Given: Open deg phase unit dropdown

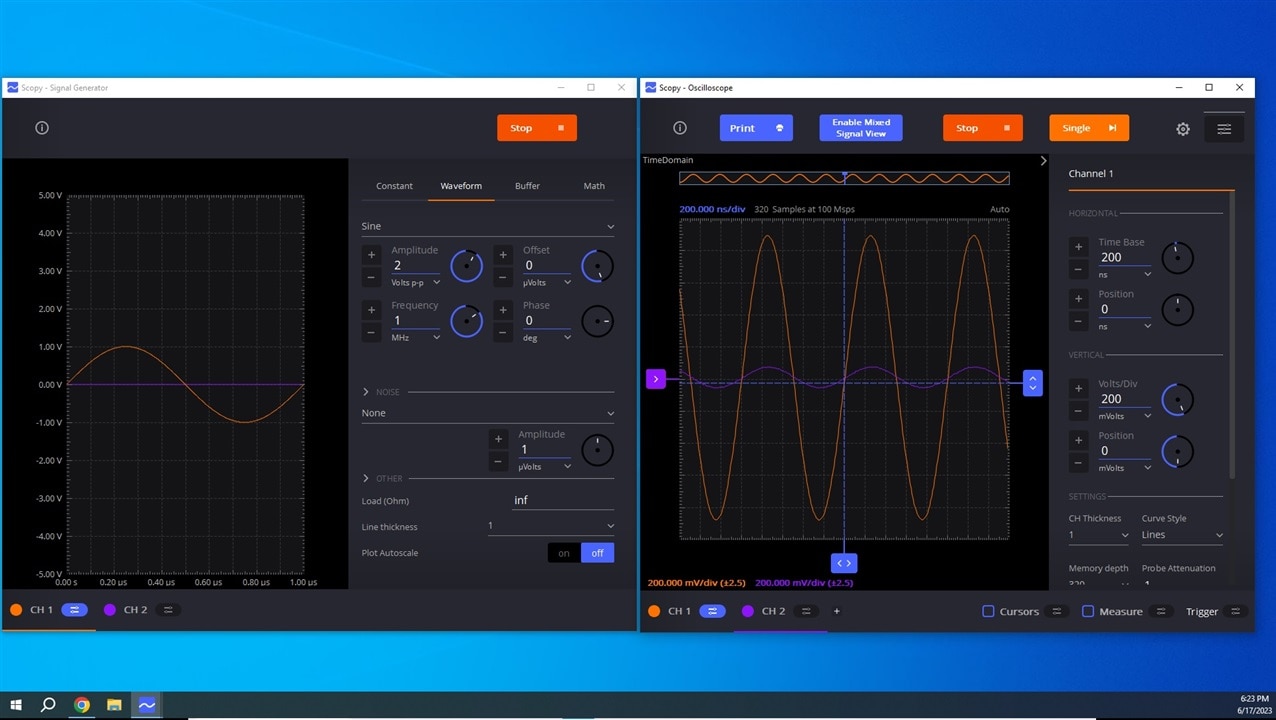Looking at the screenshot, I should coord(547,338).
